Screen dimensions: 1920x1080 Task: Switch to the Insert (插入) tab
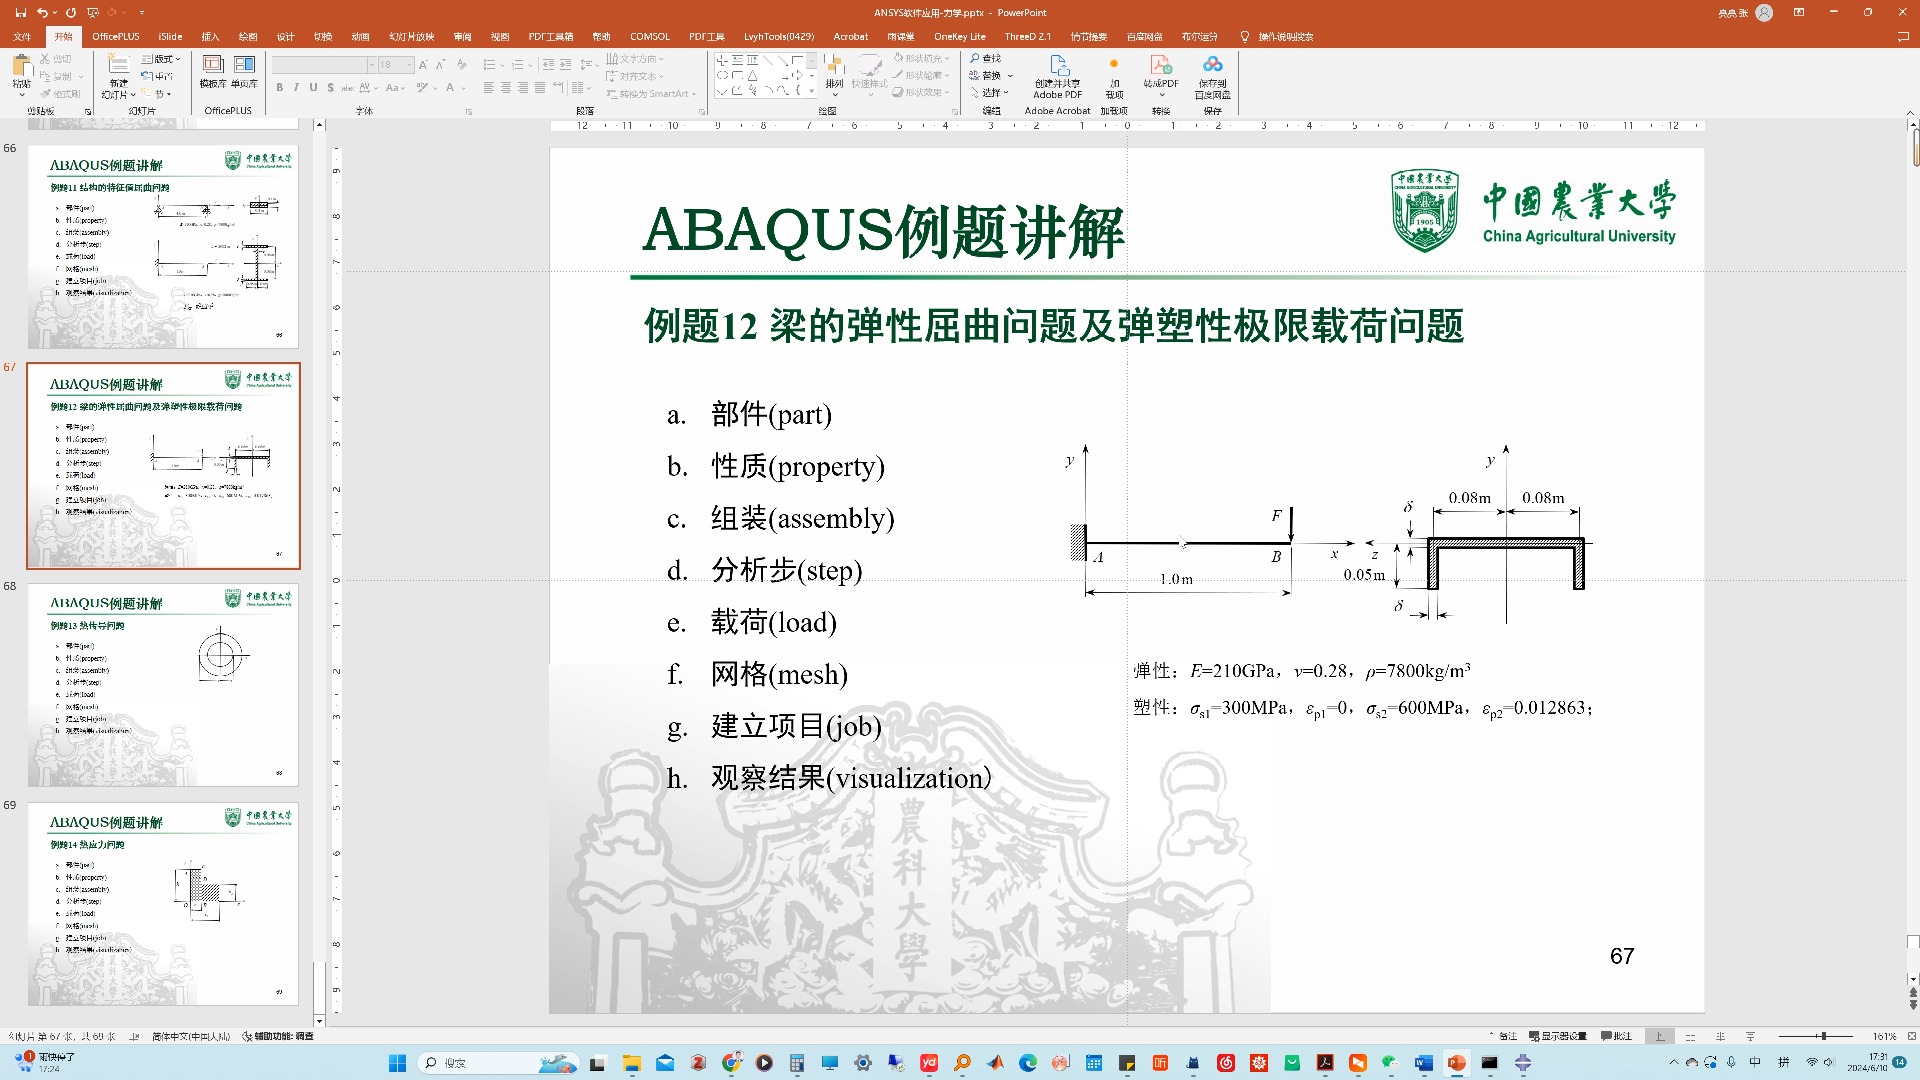[x=210, y=36]
